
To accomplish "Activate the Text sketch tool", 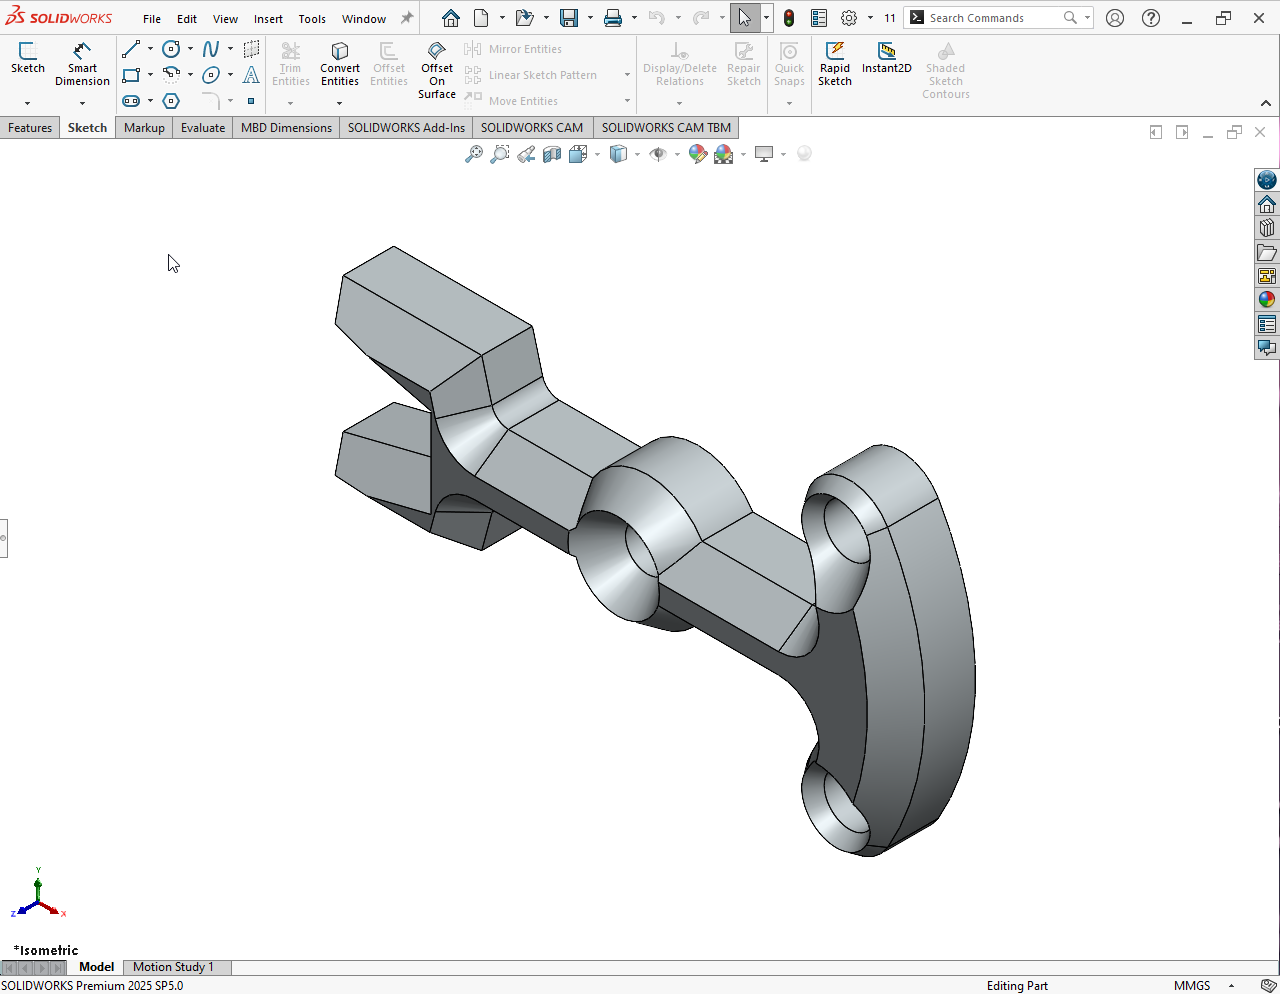I will (251, 75).
